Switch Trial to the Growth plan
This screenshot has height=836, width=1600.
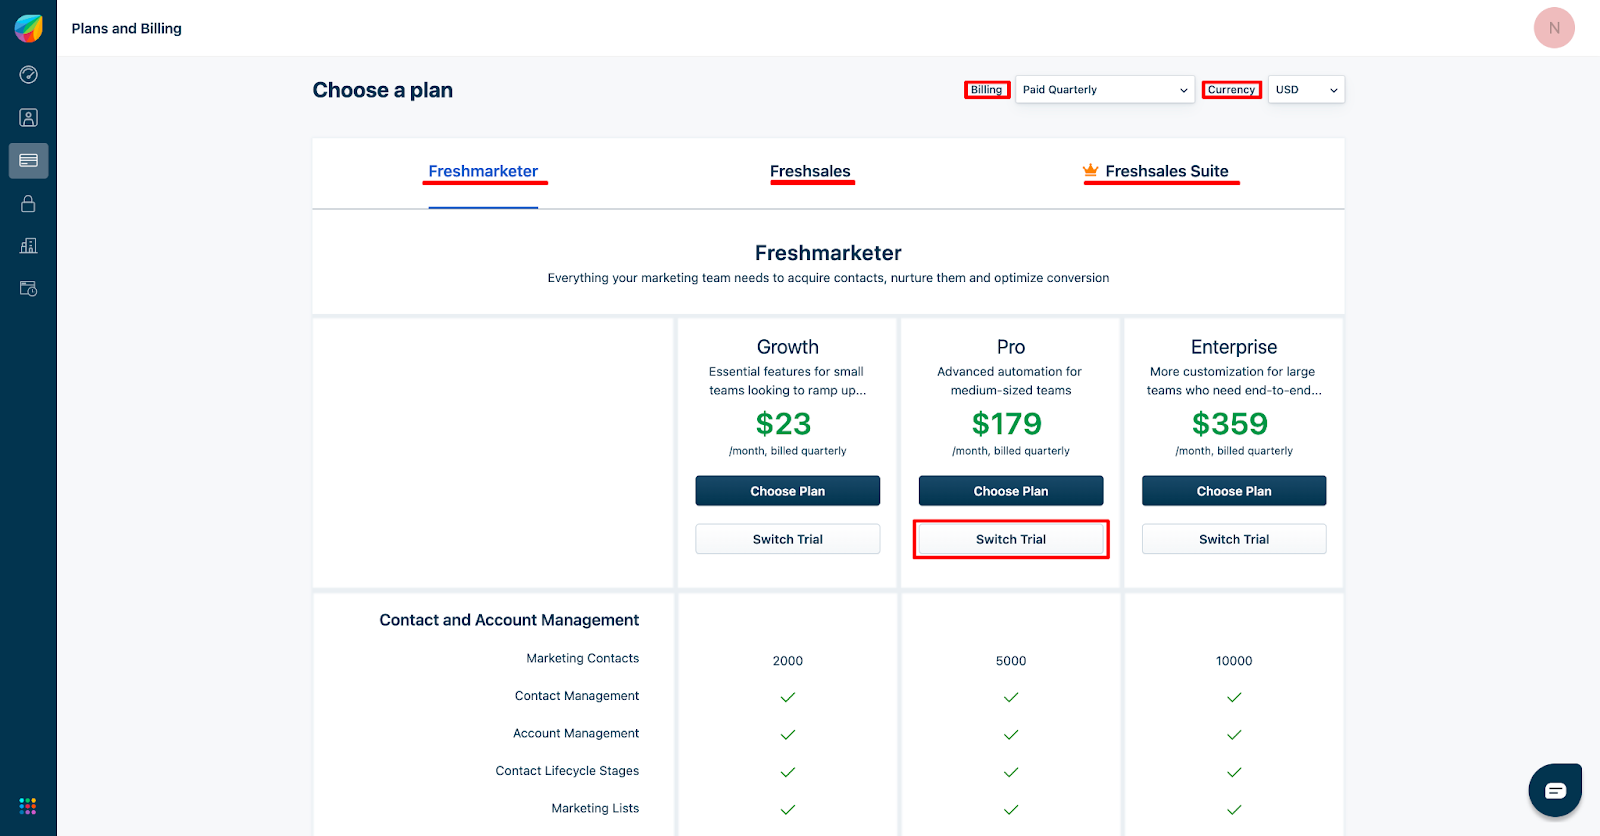[x=788, y=539]
